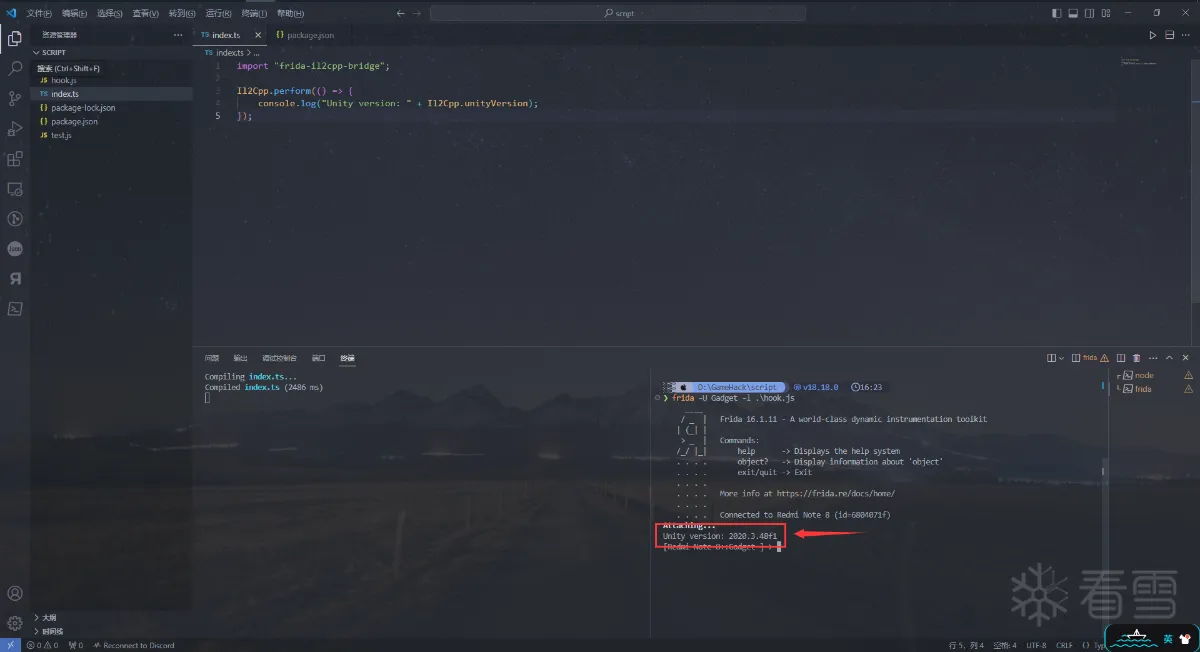Image resolution: width=1200 pixels, height=652 pixels.
Task: Split the editor using the layout icon
Action: [1169, 35]
